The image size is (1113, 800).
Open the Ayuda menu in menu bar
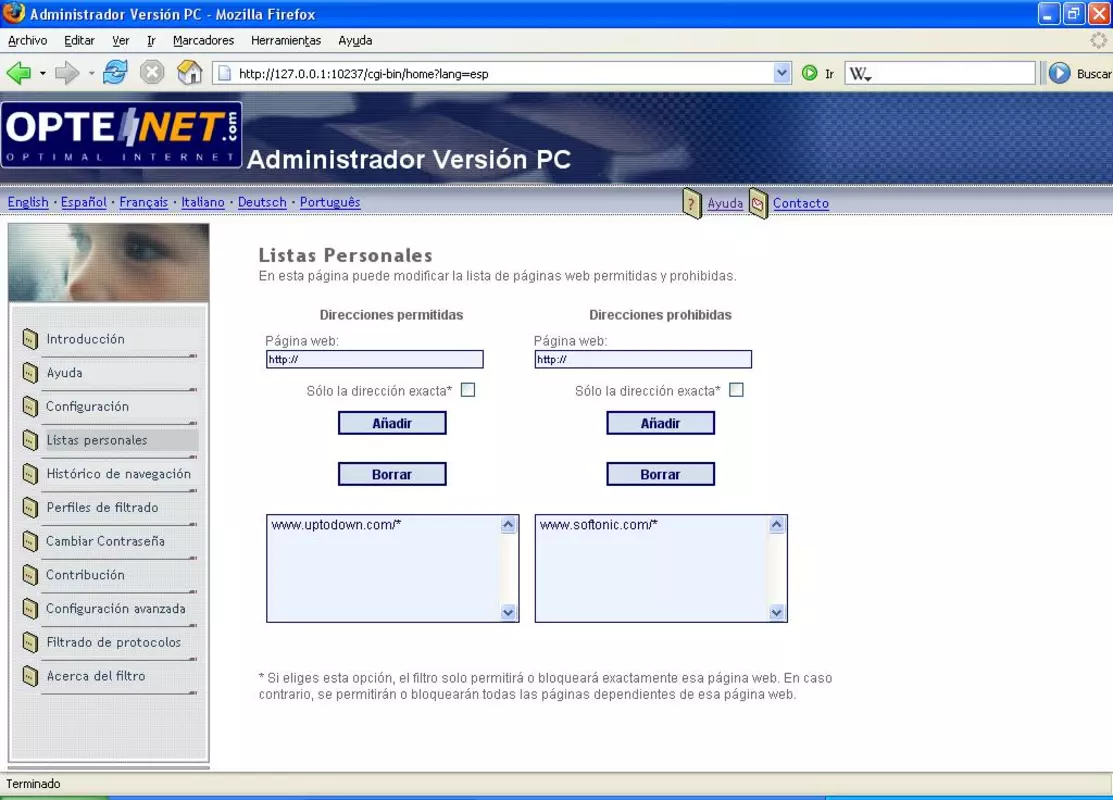pos(355,40)
